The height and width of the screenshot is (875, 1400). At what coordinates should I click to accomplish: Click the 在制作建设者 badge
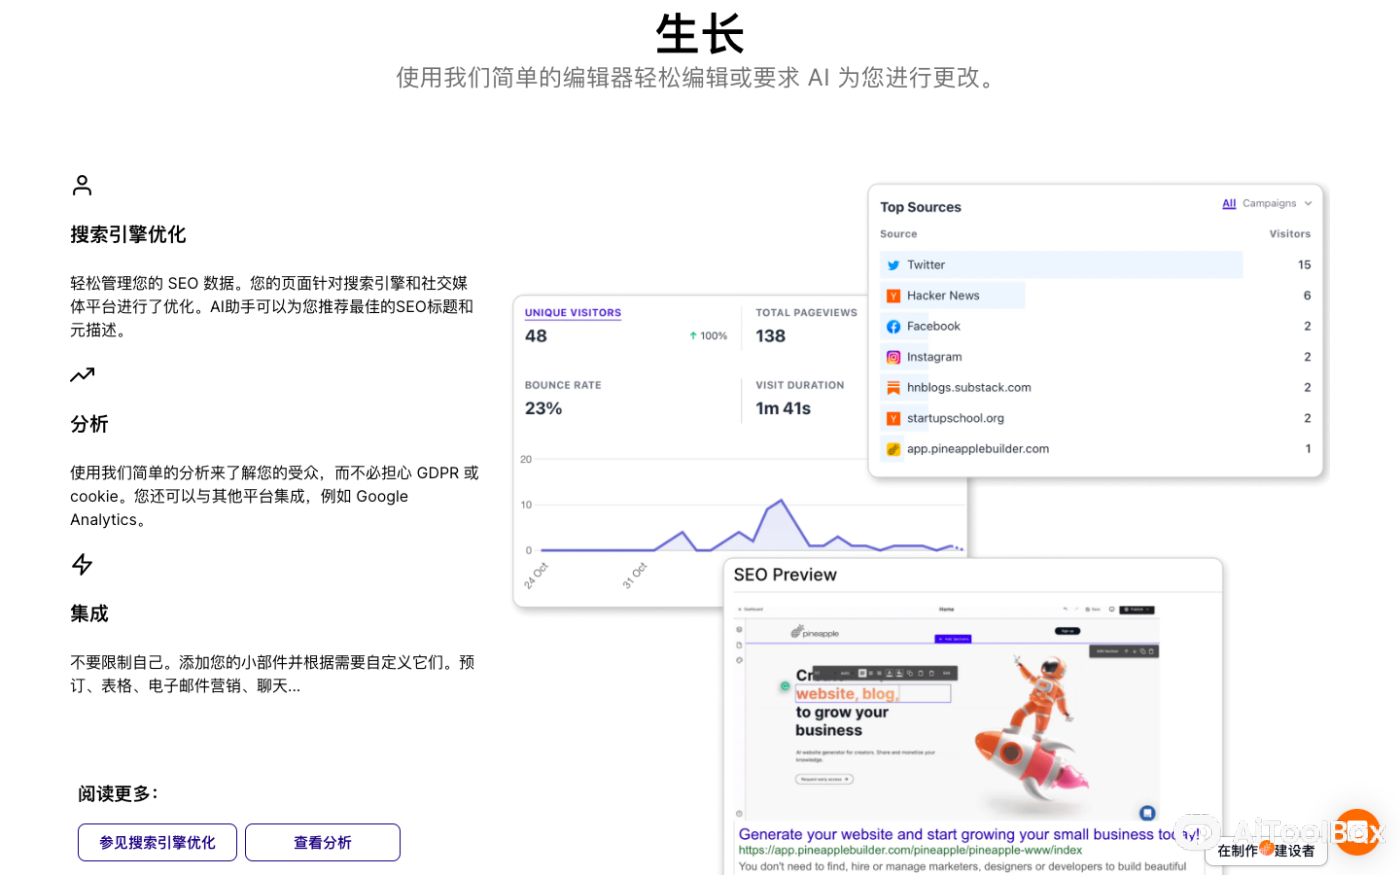pyautogui.click(x=1265, y=850)
